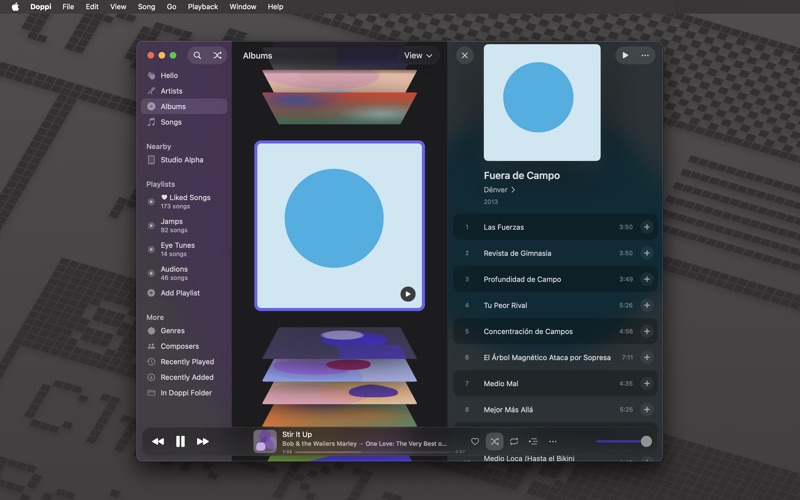Close the album detail panel

(x=464, y=55)
